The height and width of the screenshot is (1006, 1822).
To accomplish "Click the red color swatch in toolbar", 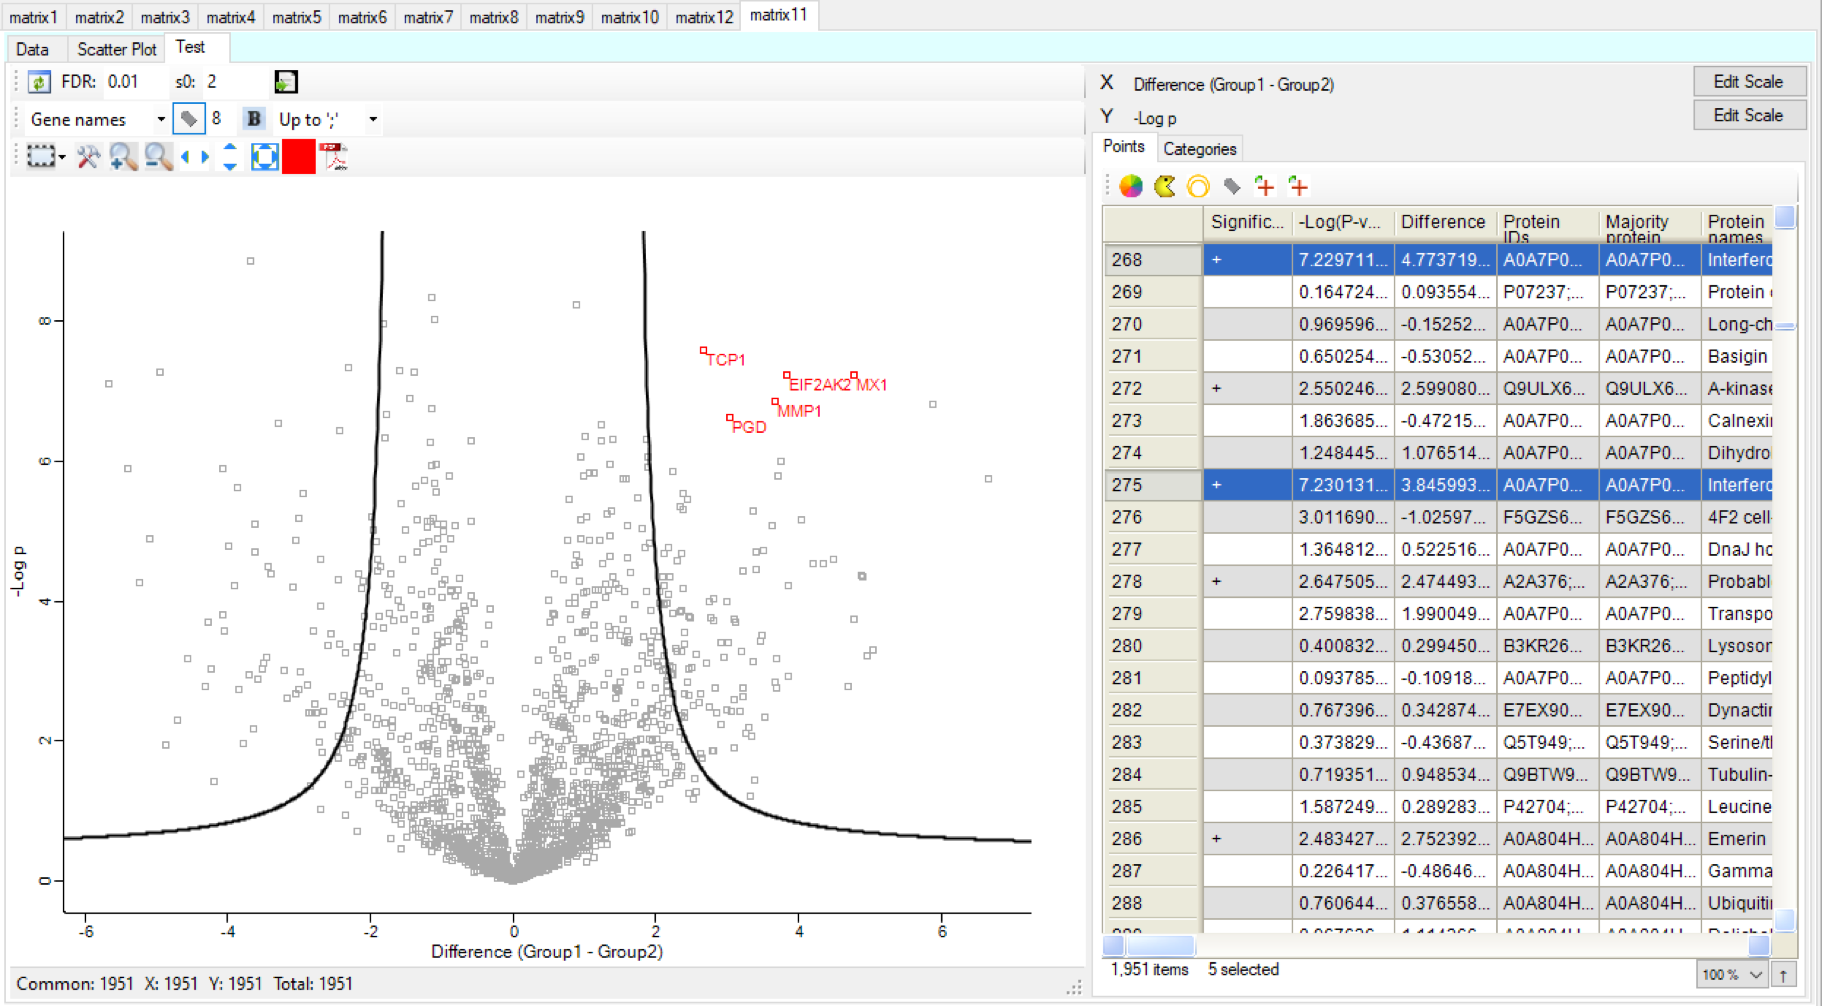I will (298, 157).
